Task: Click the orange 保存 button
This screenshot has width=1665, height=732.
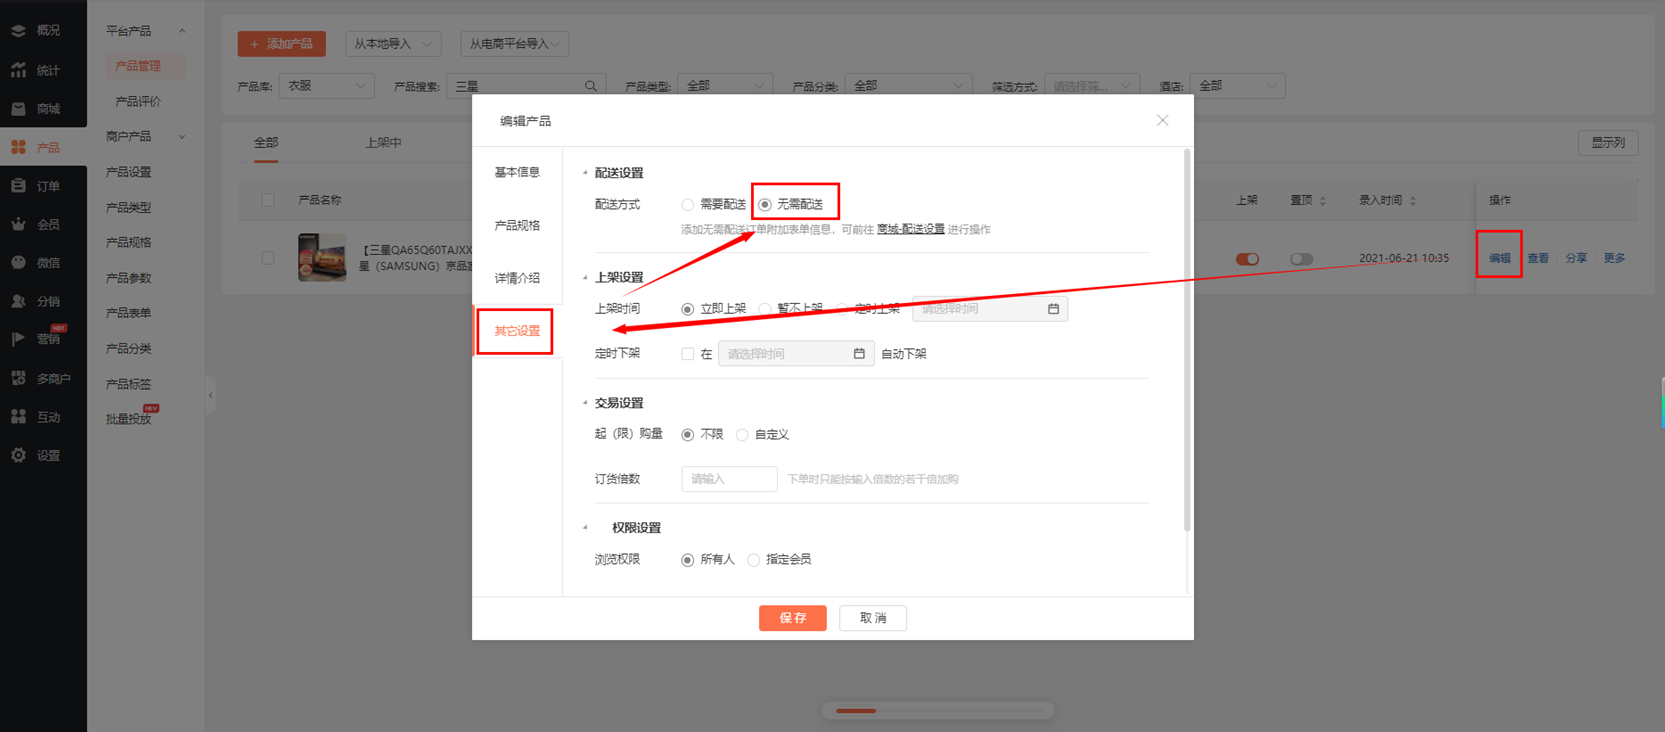Action: pos(792,618)
